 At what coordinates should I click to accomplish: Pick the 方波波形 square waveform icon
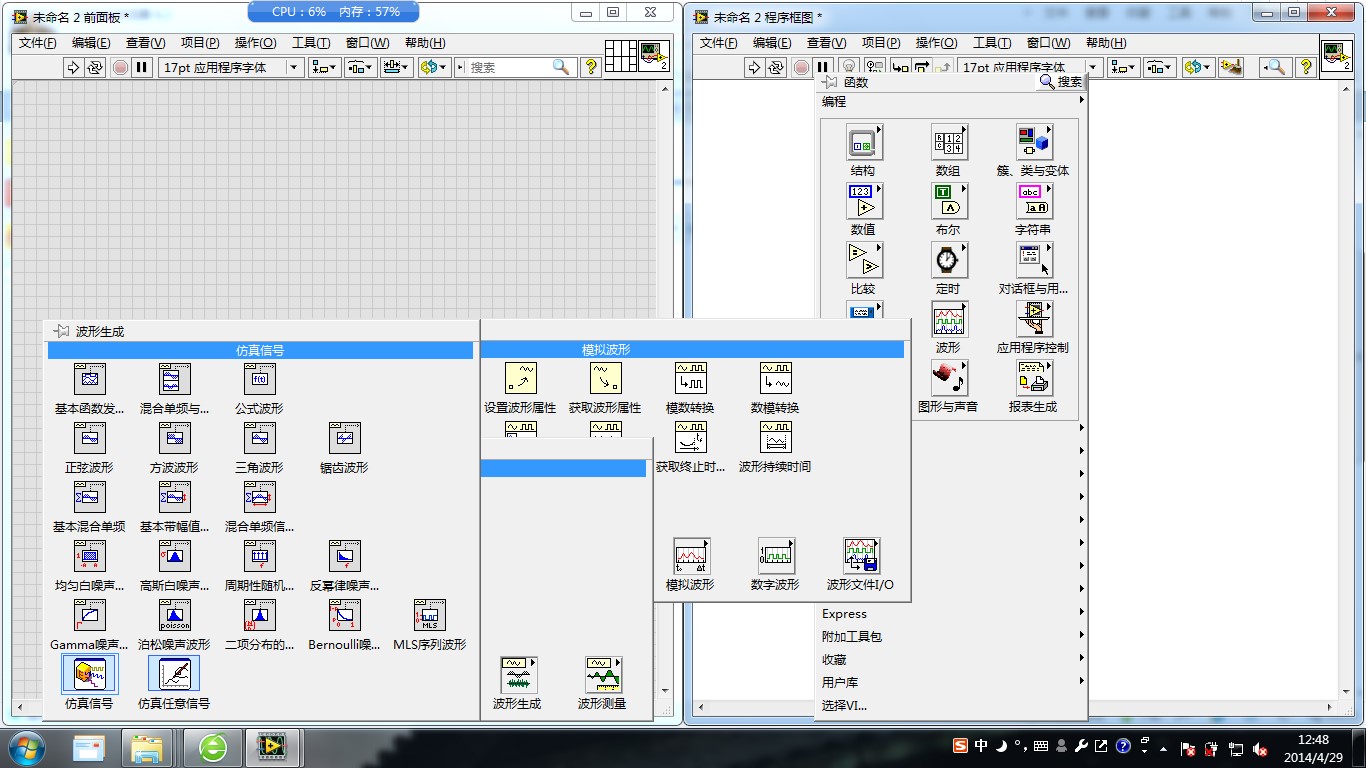tap(175, 438)
